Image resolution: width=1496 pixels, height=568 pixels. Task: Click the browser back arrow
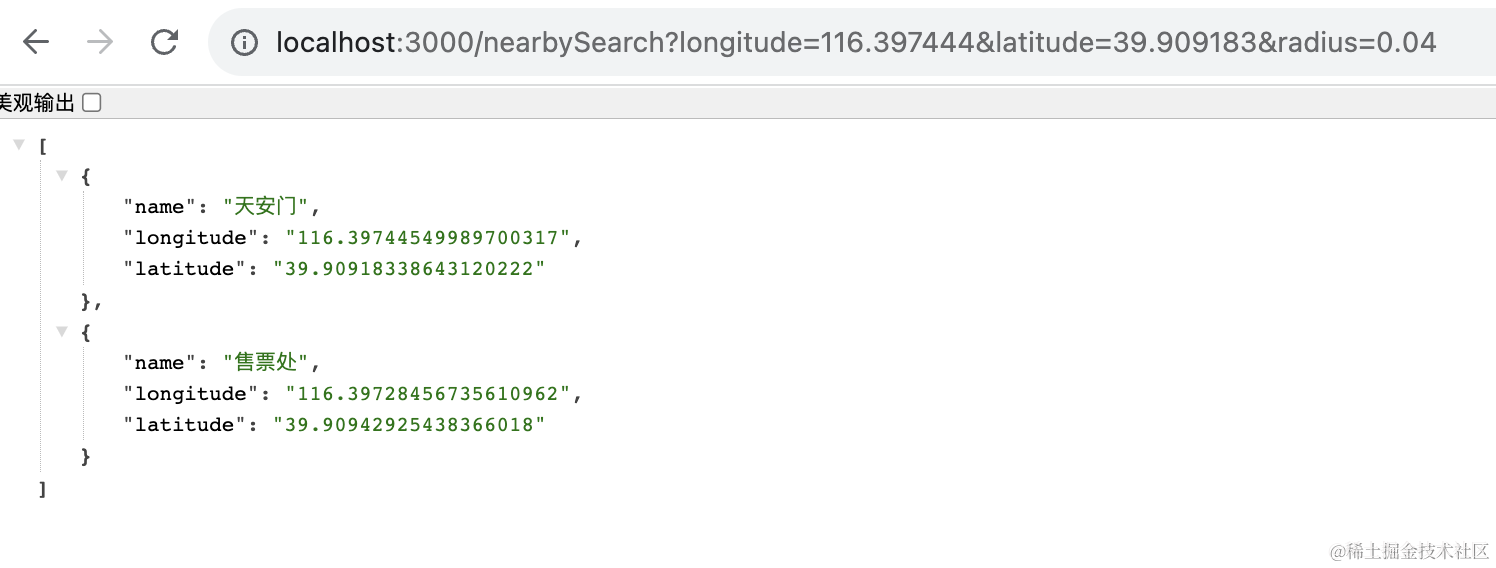pos(36,42)
